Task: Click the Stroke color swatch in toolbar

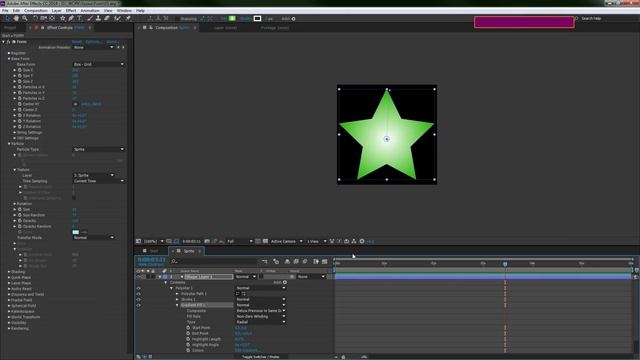Action: 258,18
